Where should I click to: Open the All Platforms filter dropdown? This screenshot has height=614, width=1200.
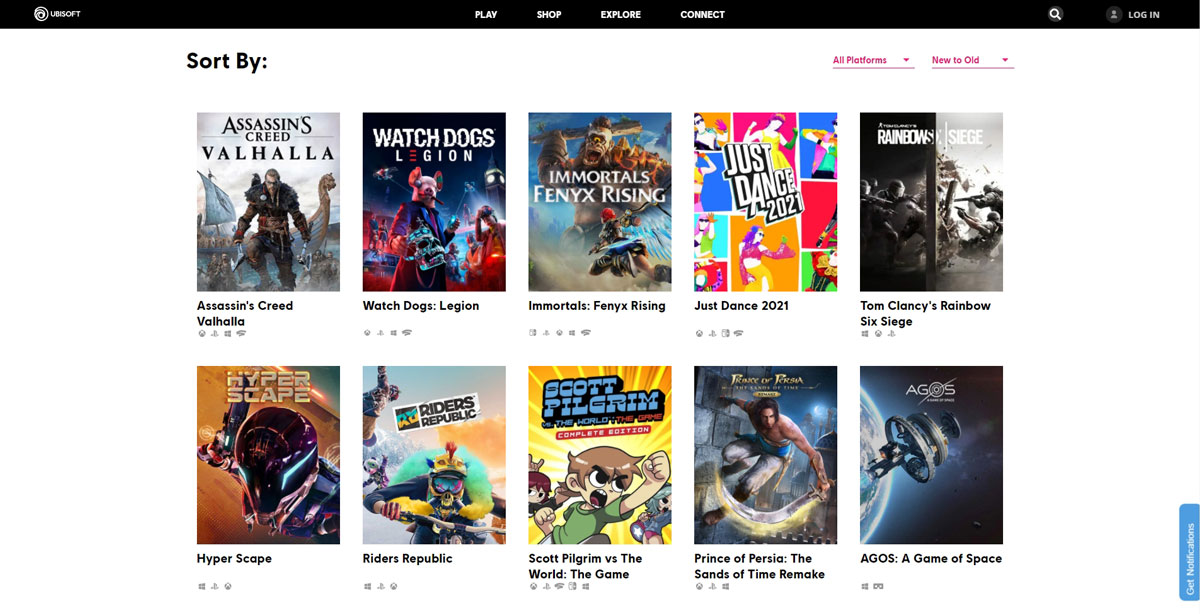(873, 60)
